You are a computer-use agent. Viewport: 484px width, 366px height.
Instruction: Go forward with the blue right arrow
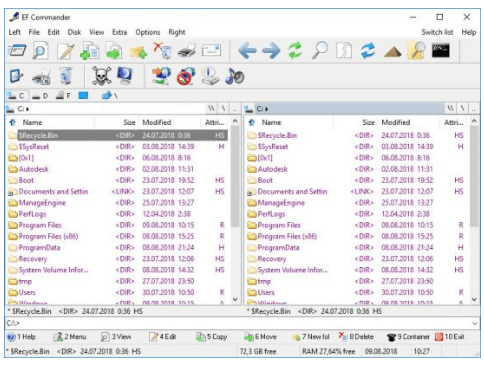tap(271, 51)
